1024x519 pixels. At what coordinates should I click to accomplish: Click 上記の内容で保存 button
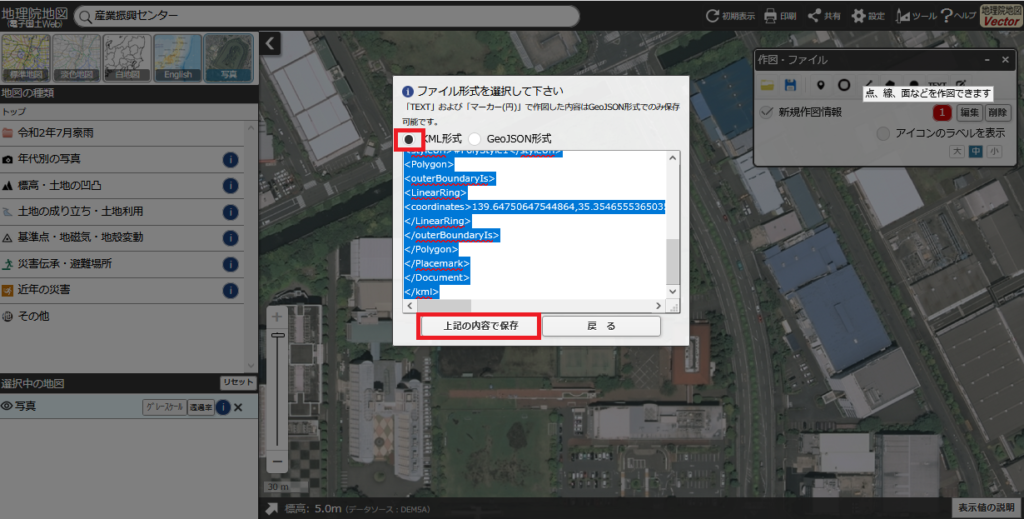(481, 326)
